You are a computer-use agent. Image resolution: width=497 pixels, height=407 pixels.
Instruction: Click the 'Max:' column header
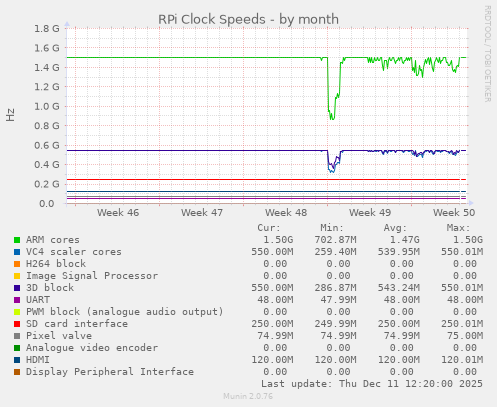coord(458,228)
